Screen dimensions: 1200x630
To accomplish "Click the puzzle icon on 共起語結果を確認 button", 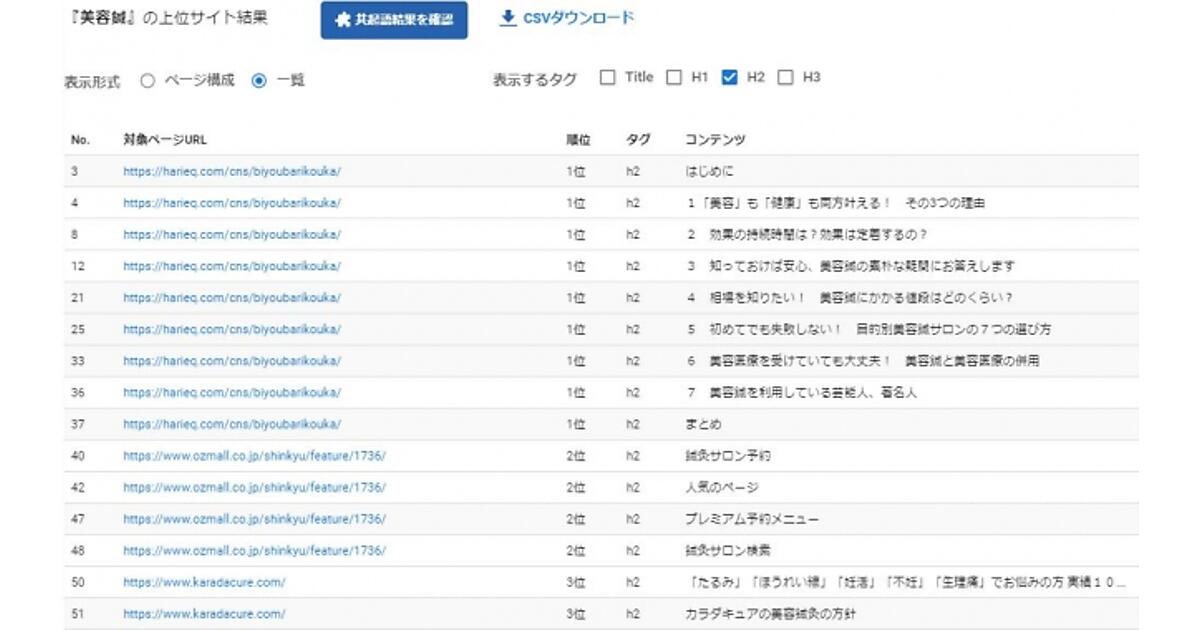I will click(343, 20).
